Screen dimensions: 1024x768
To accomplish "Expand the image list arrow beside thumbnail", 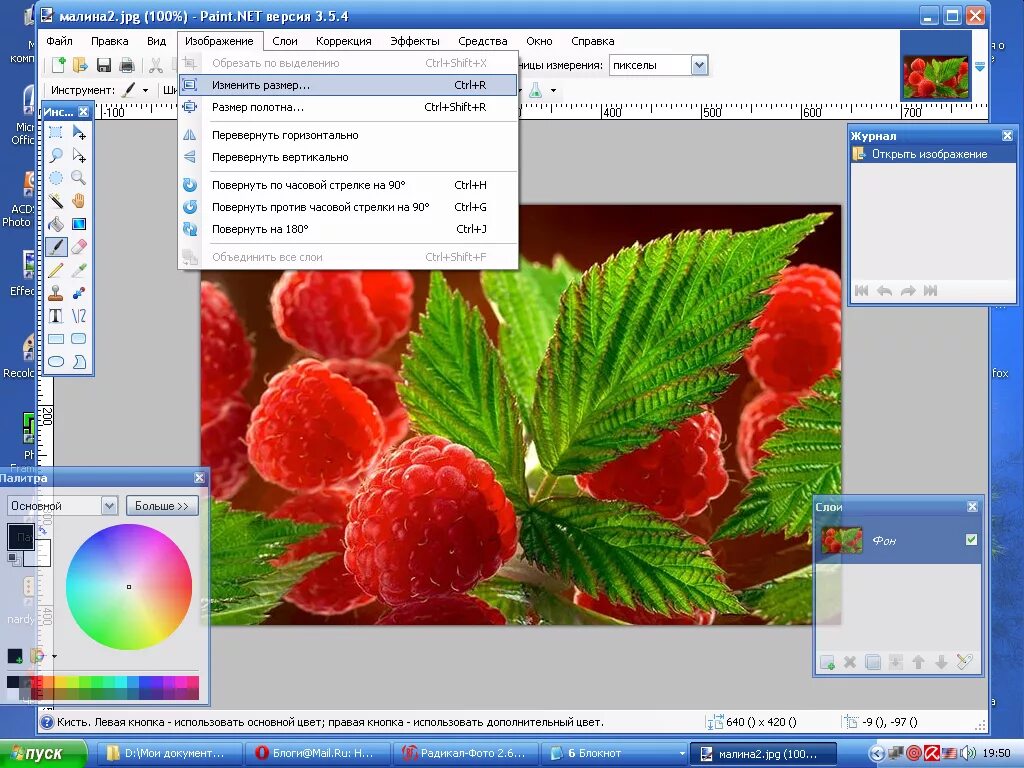I will point(980,67).
